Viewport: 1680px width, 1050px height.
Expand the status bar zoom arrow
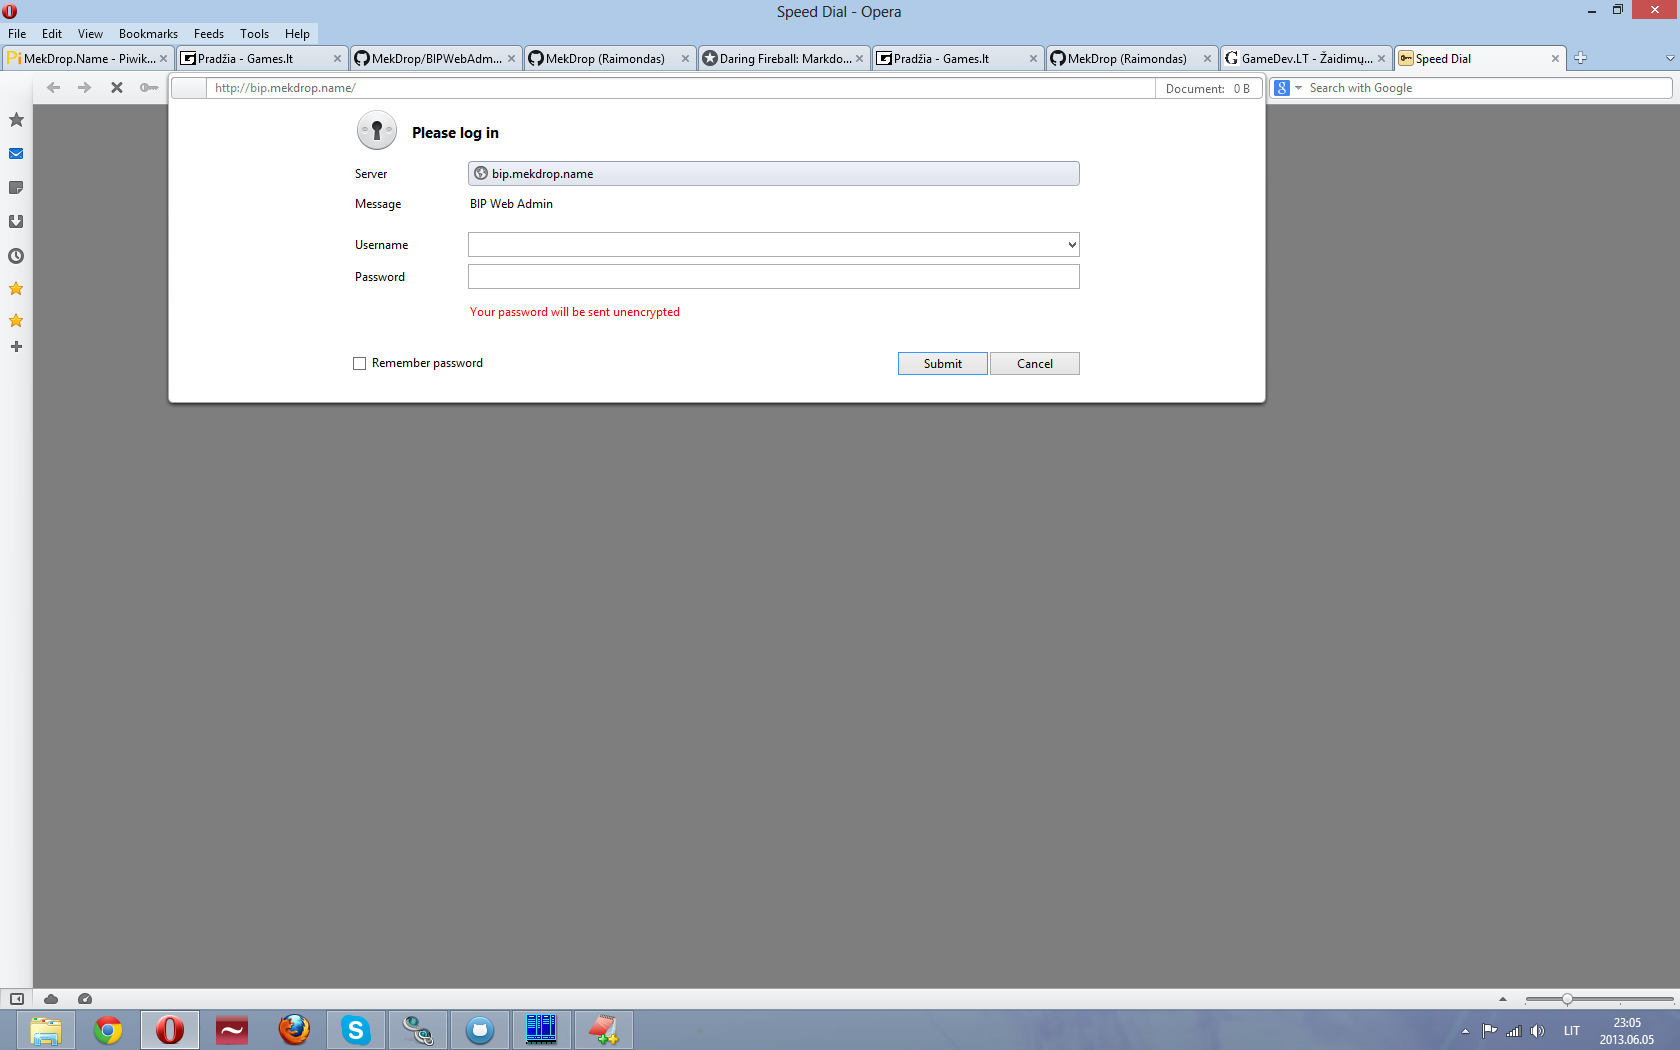coord(1502,999)
